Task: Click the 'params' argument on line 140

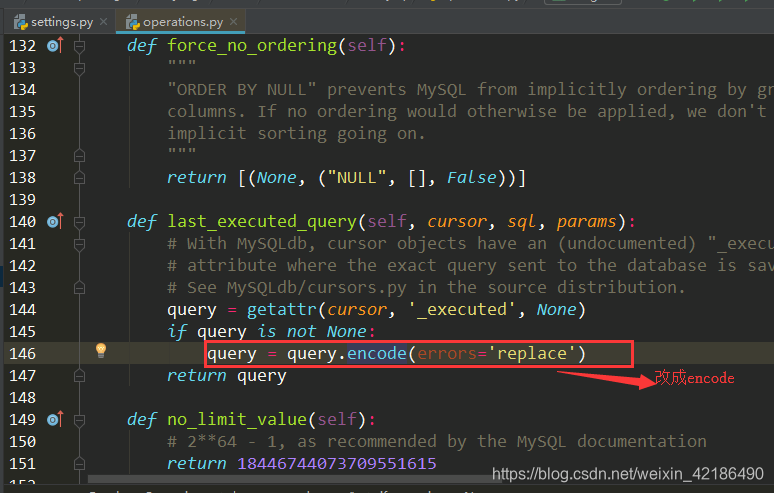Action: pos(586,222)
